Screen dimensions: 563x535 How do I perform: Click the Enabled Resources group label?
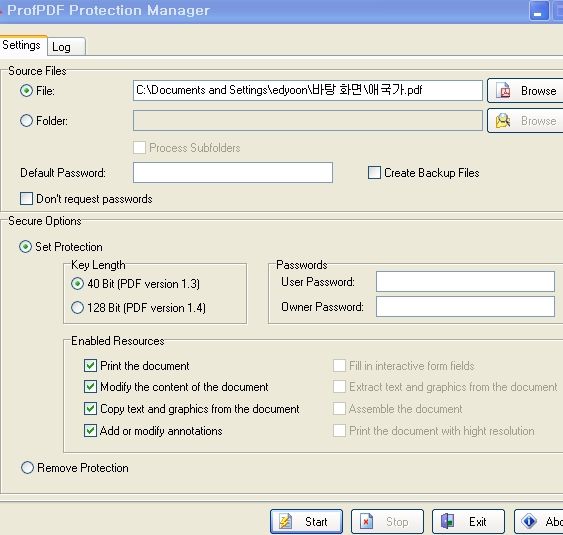pos(118,341)
